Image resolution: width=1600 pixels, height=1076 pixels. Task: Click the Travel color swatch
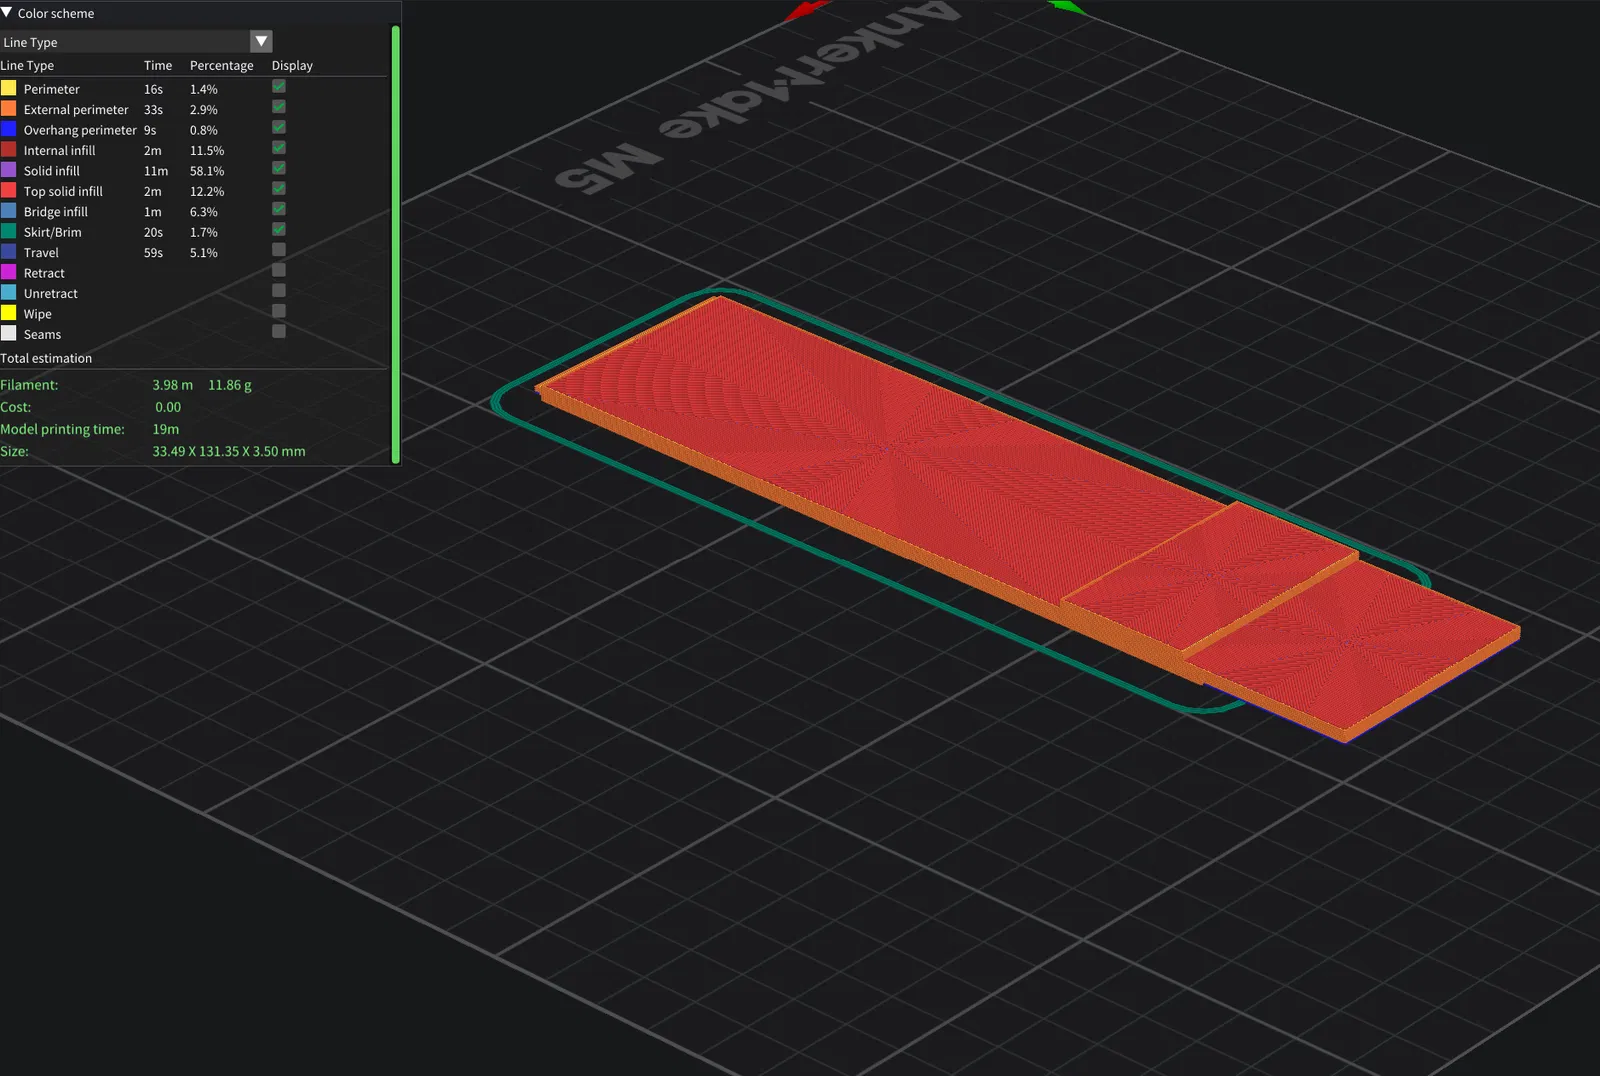click(9, 252)
